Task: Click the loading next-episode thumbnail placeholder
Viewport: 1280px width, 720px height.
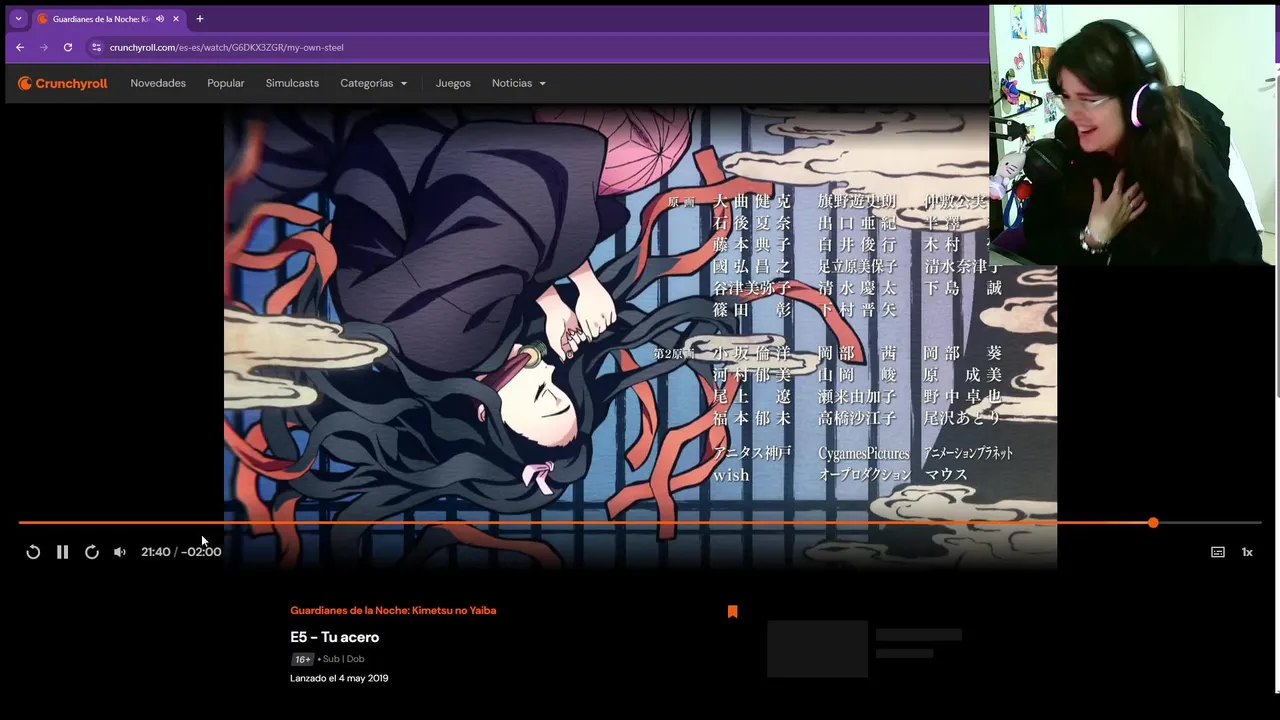Action: click(817, 648)
